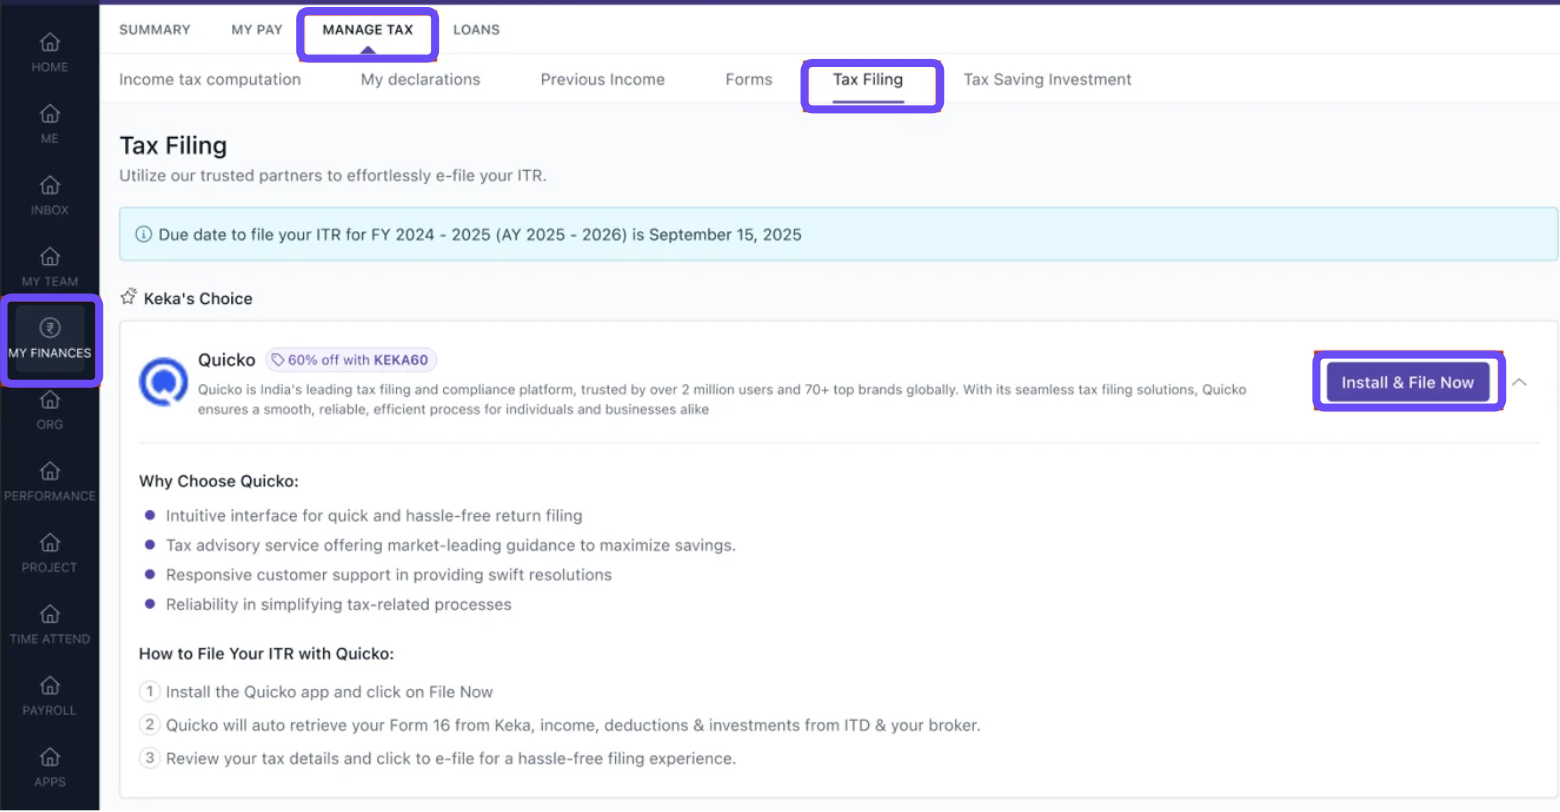Image resolution: width=1560 pixels, height=812 pixels.
Task: Open Home in the sidebar
Action: click(x=49, y=44)
